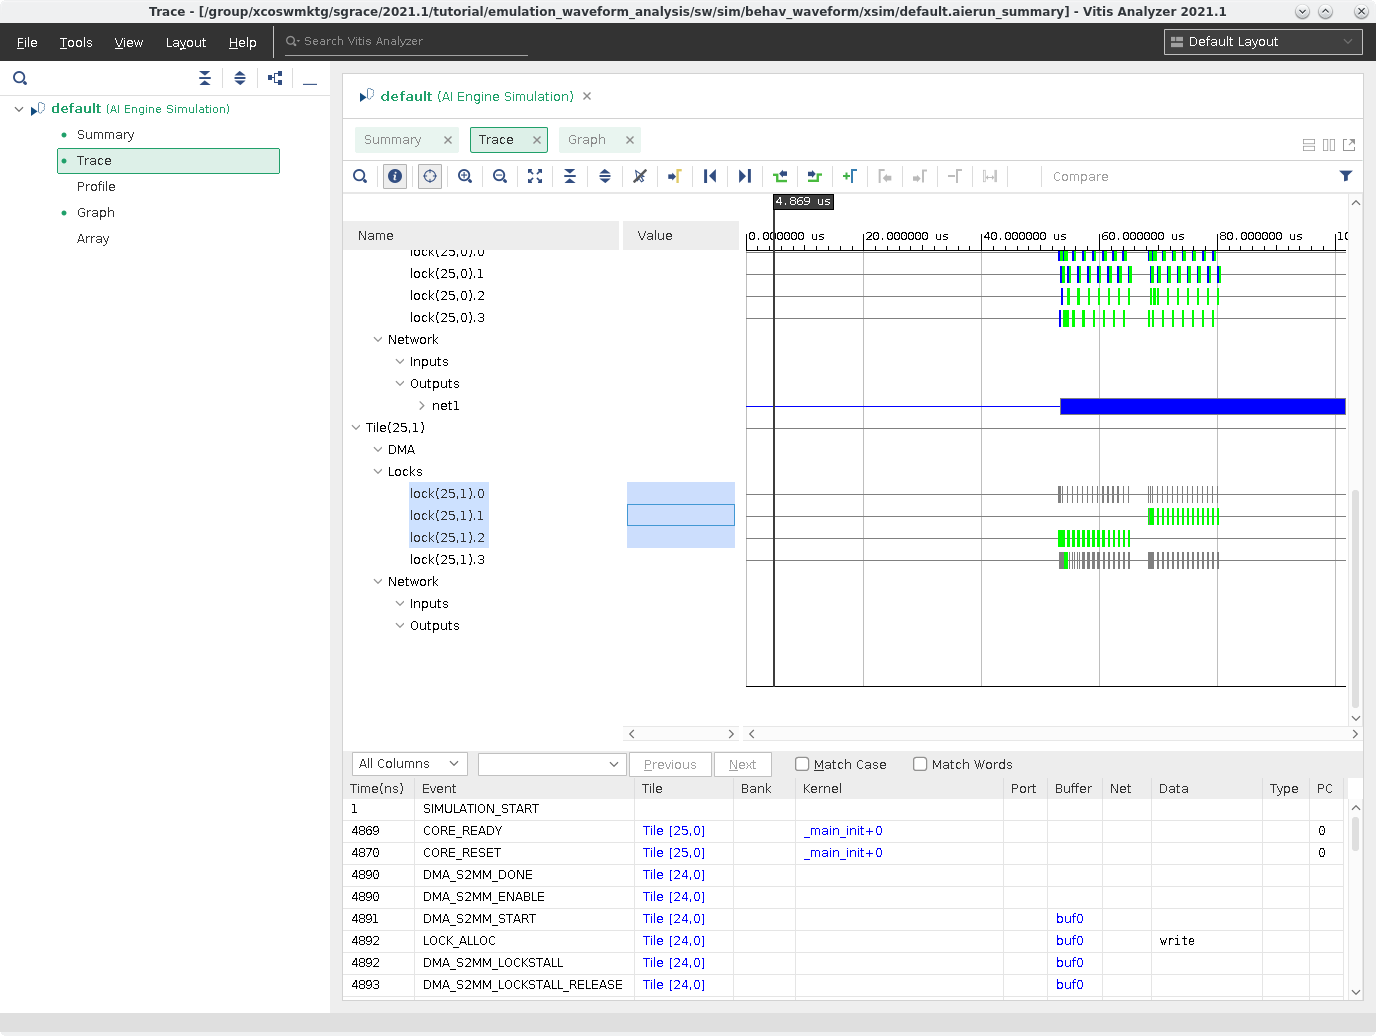This screenshot has height=1036, width=1376.
Task: Collapse the default simulation node in the sidebar
Action: (19, 109)
